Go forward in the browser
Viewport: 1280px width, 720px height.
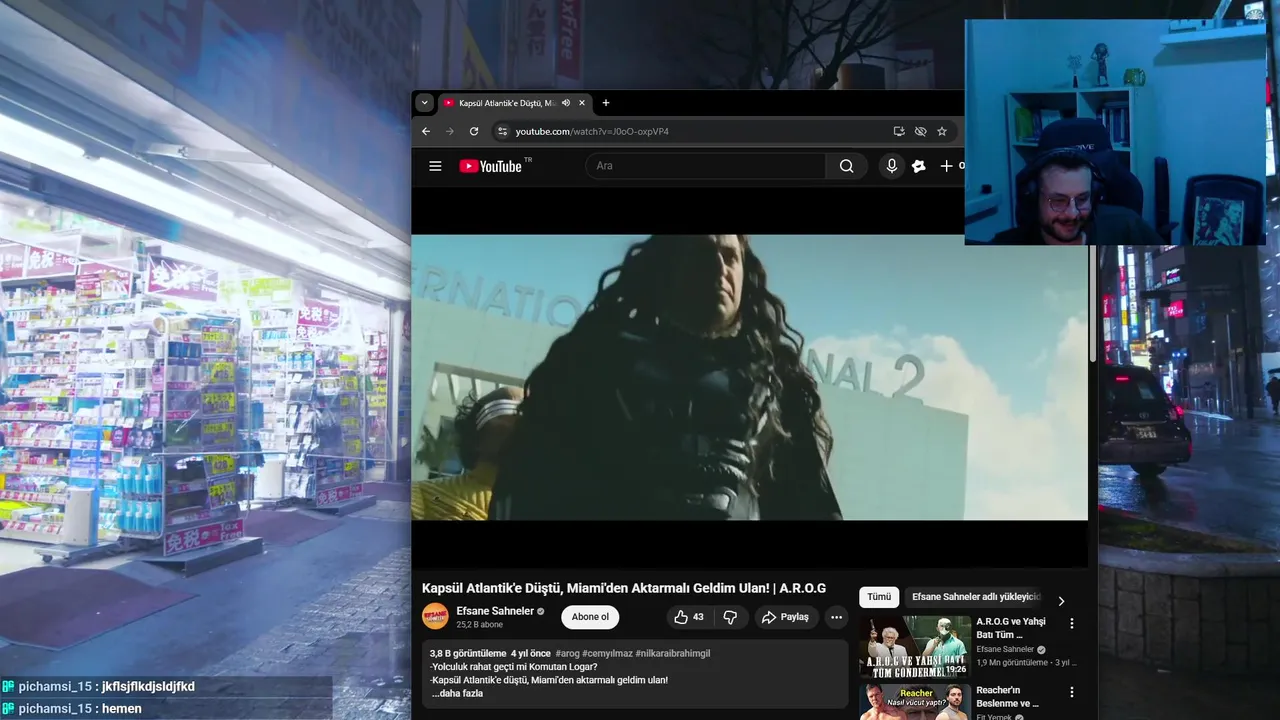pos(449,131)
